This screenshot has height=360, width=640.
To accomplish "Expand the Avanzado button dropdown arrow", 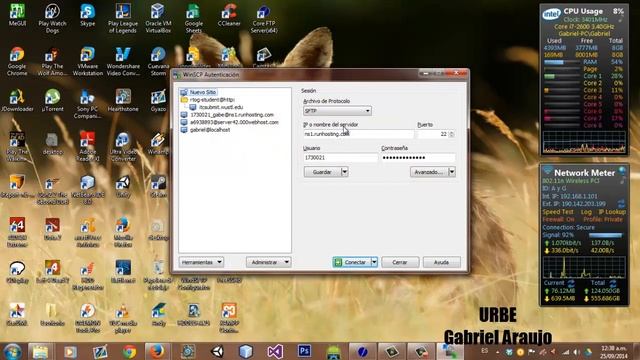I will click(452, 172).
